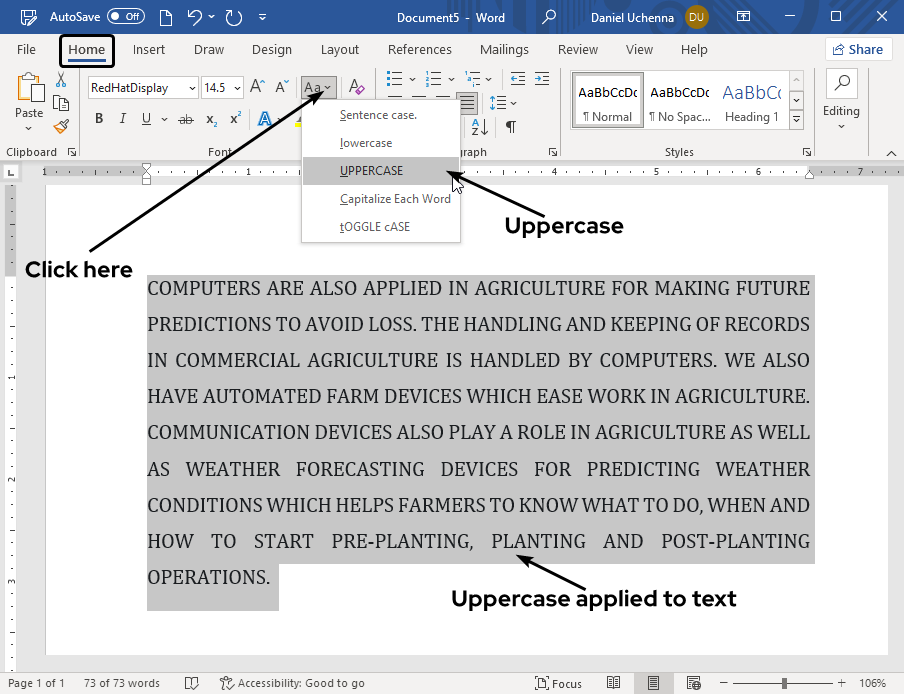Open the Clear All Formatting icon
The height and width of the screenshot is (694, 904).
click(x=357, y=87)
